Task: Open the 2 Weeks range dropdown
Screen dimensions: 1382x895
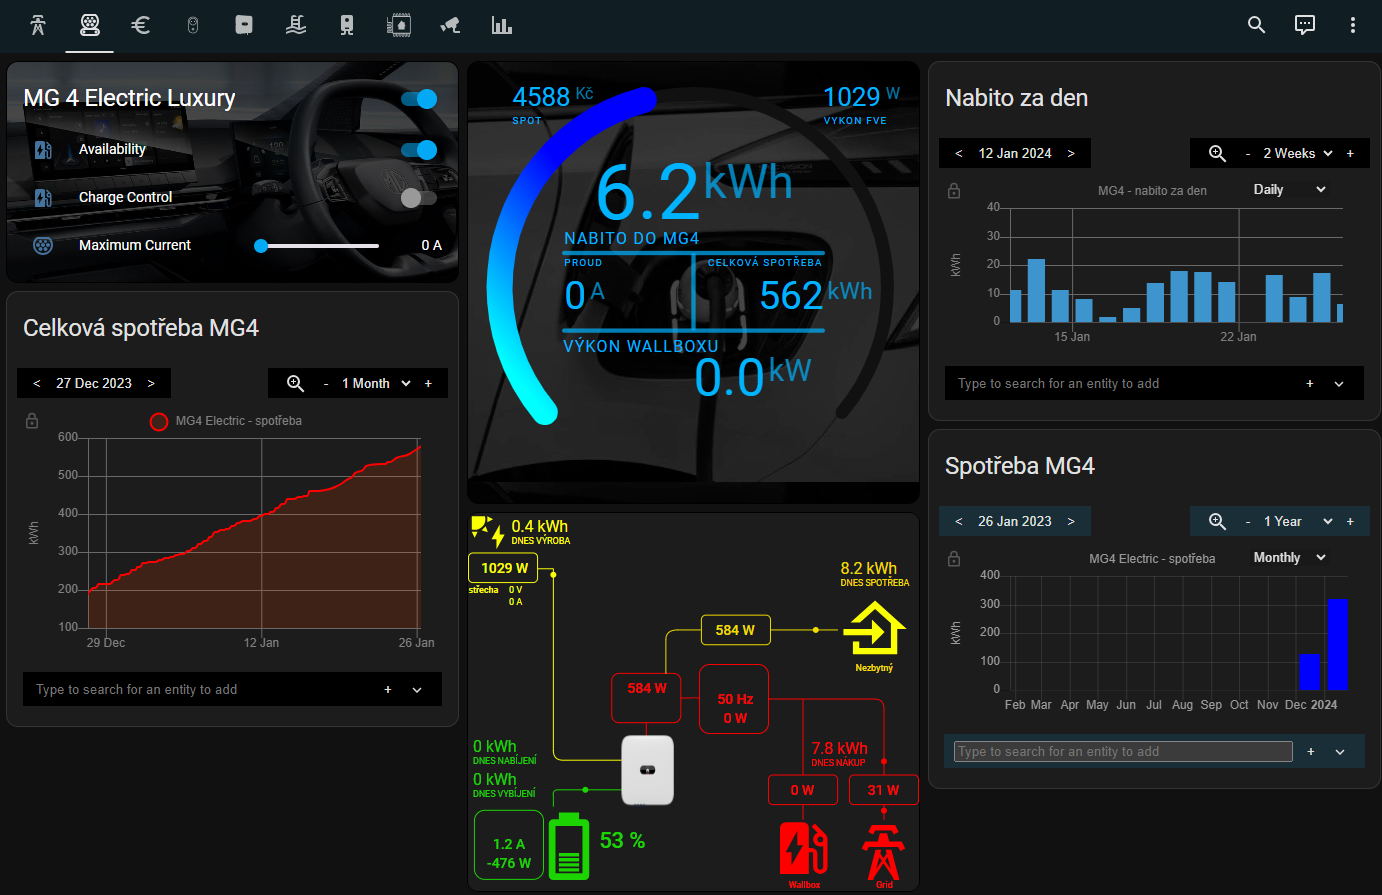Action: pos(1298,153)
